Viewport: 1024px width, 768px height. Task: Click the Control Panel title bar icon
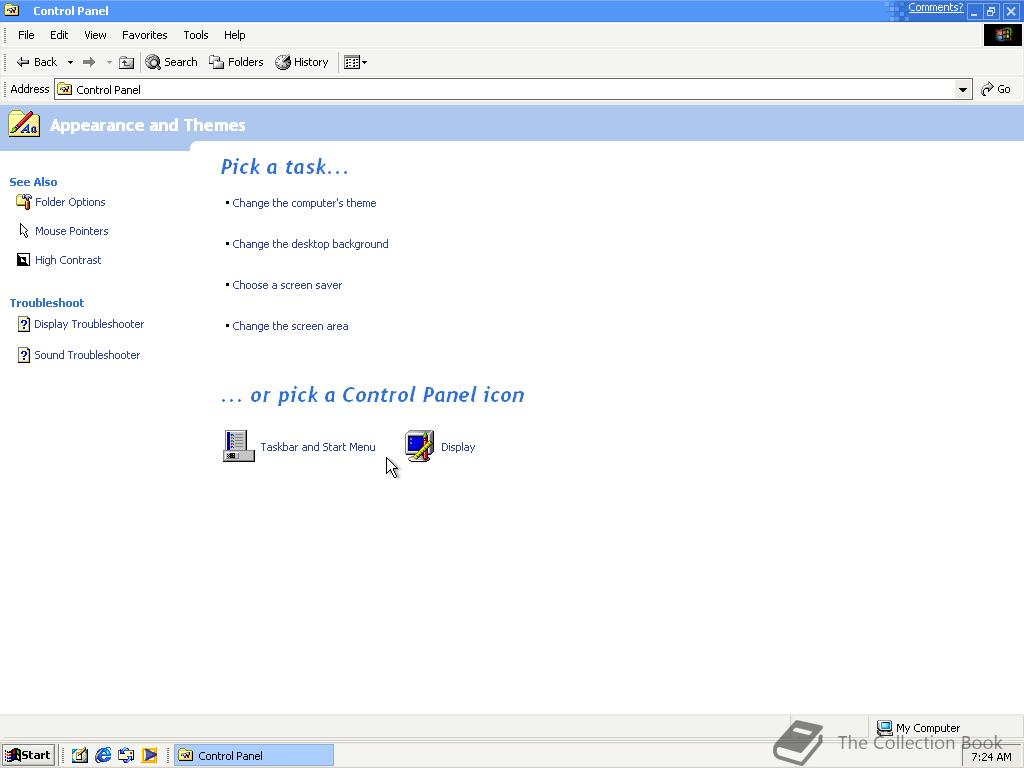(x=12, y=10)
